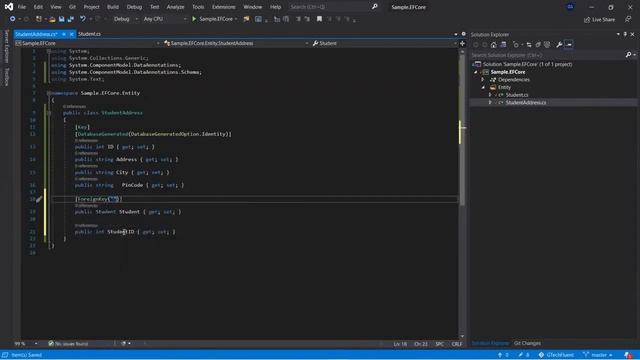The image size is (640, 360).
Task: Select StudentAddress.cs in Solution Explorer
Action: (526, 102)
